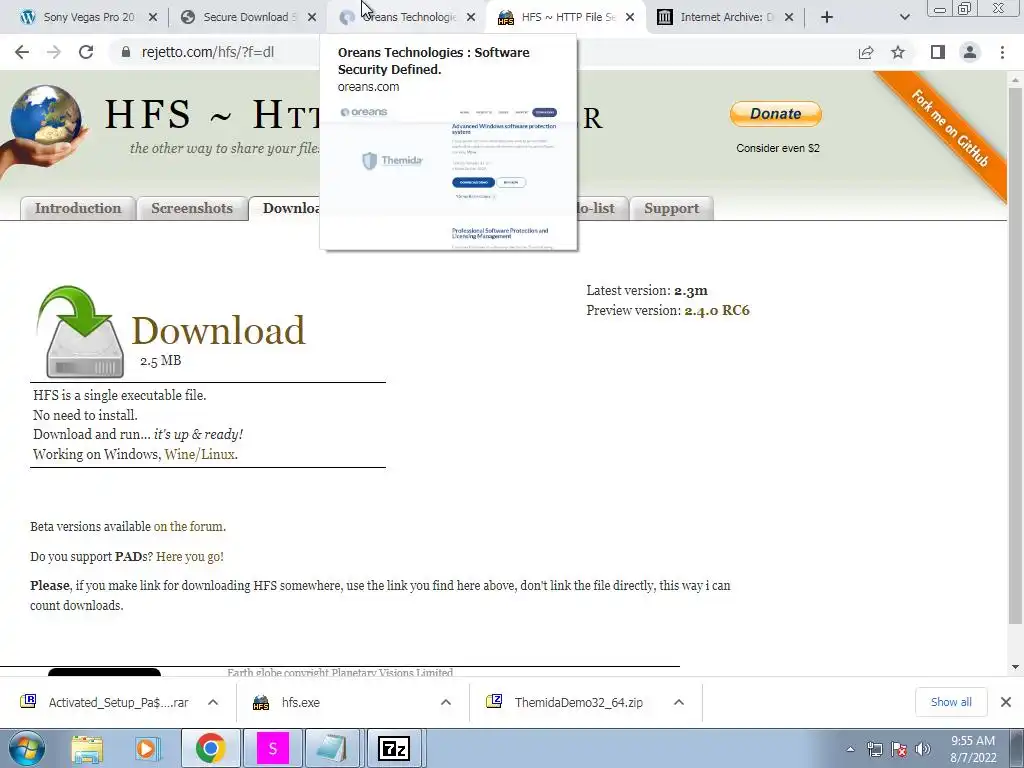Click the volume speaker tray icon
1024x768 pixels.
(x=923, y=749)
